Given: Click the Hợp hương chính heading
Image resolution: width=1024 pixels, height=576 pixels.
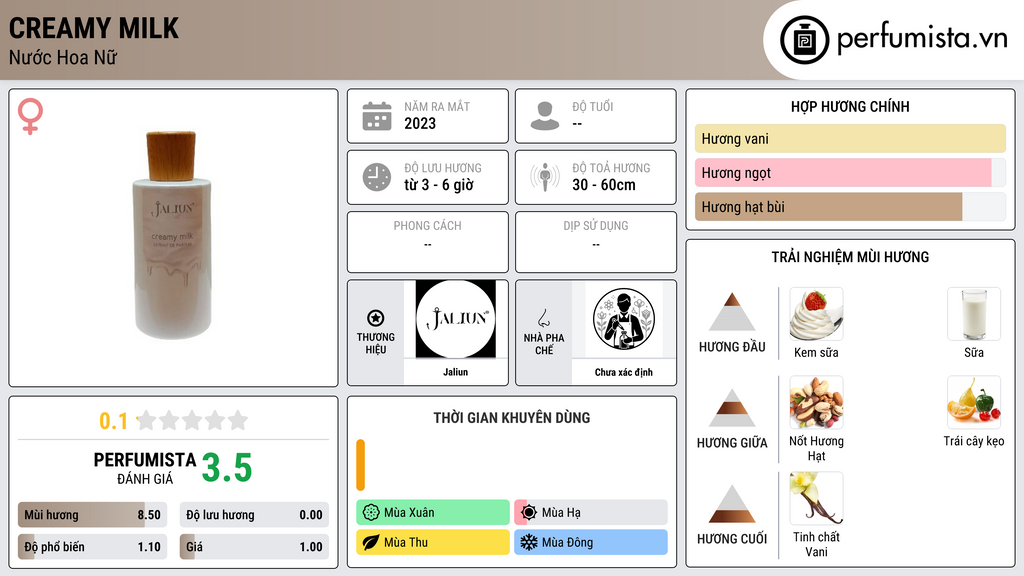Looking at the screenshot, I should click(850, 106).
